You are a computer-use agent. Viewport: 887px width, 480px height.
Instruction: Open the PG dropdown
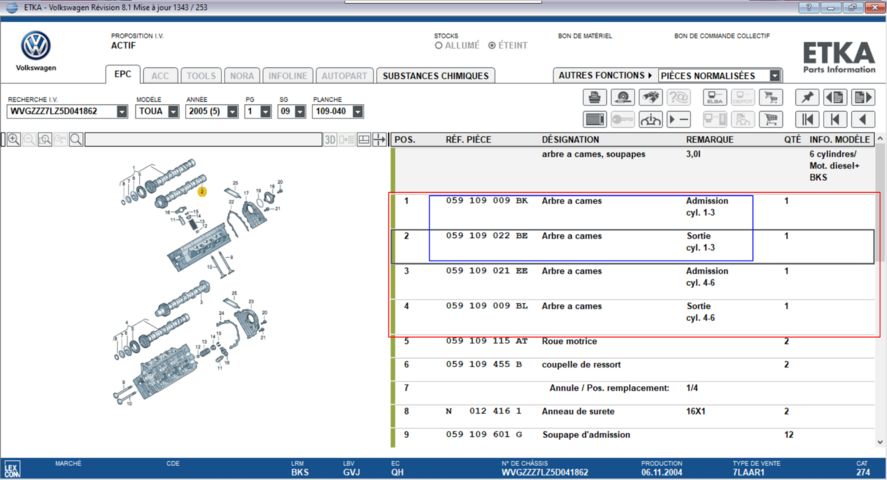click(265, 111)
